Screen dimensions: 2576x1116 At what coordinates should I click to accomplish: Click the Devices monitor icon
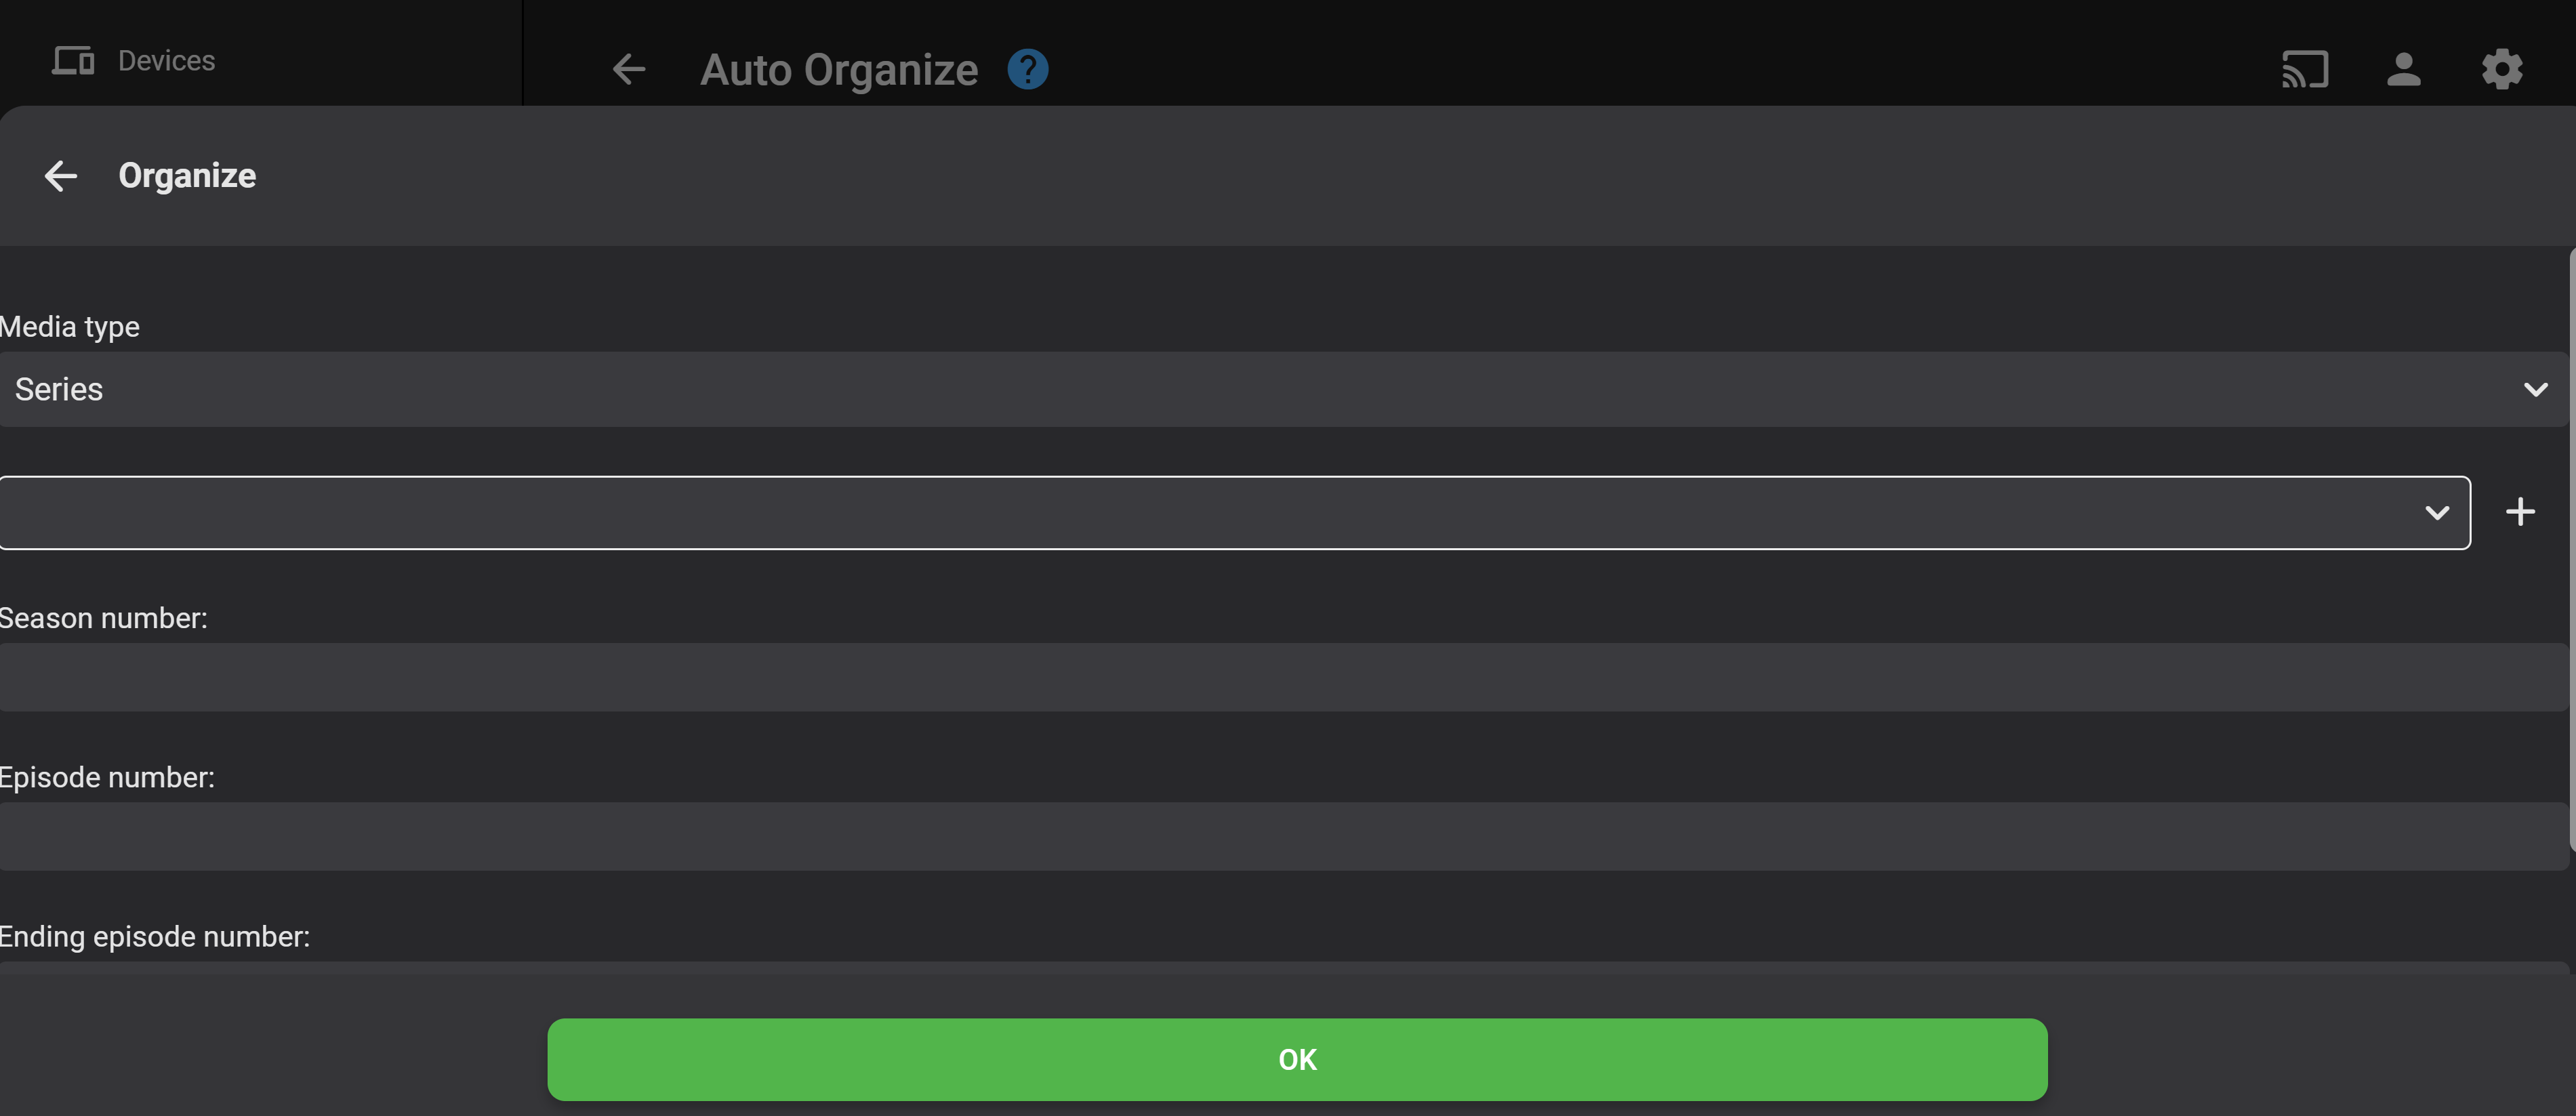tap(73, 61)
